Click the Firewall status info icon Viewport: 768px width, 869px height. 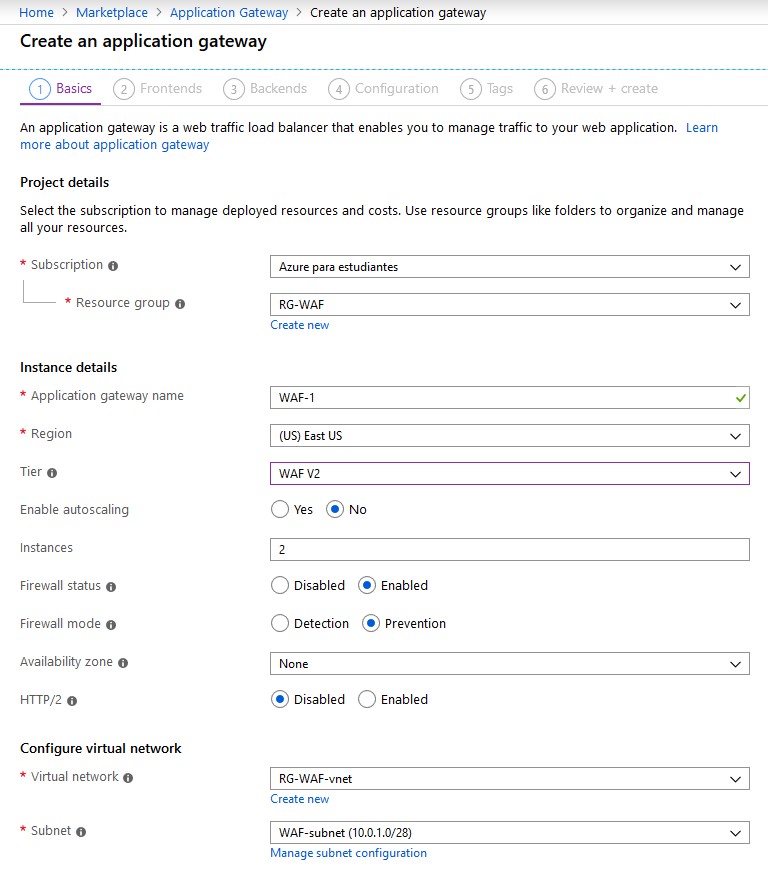click(x=111, y=587)
